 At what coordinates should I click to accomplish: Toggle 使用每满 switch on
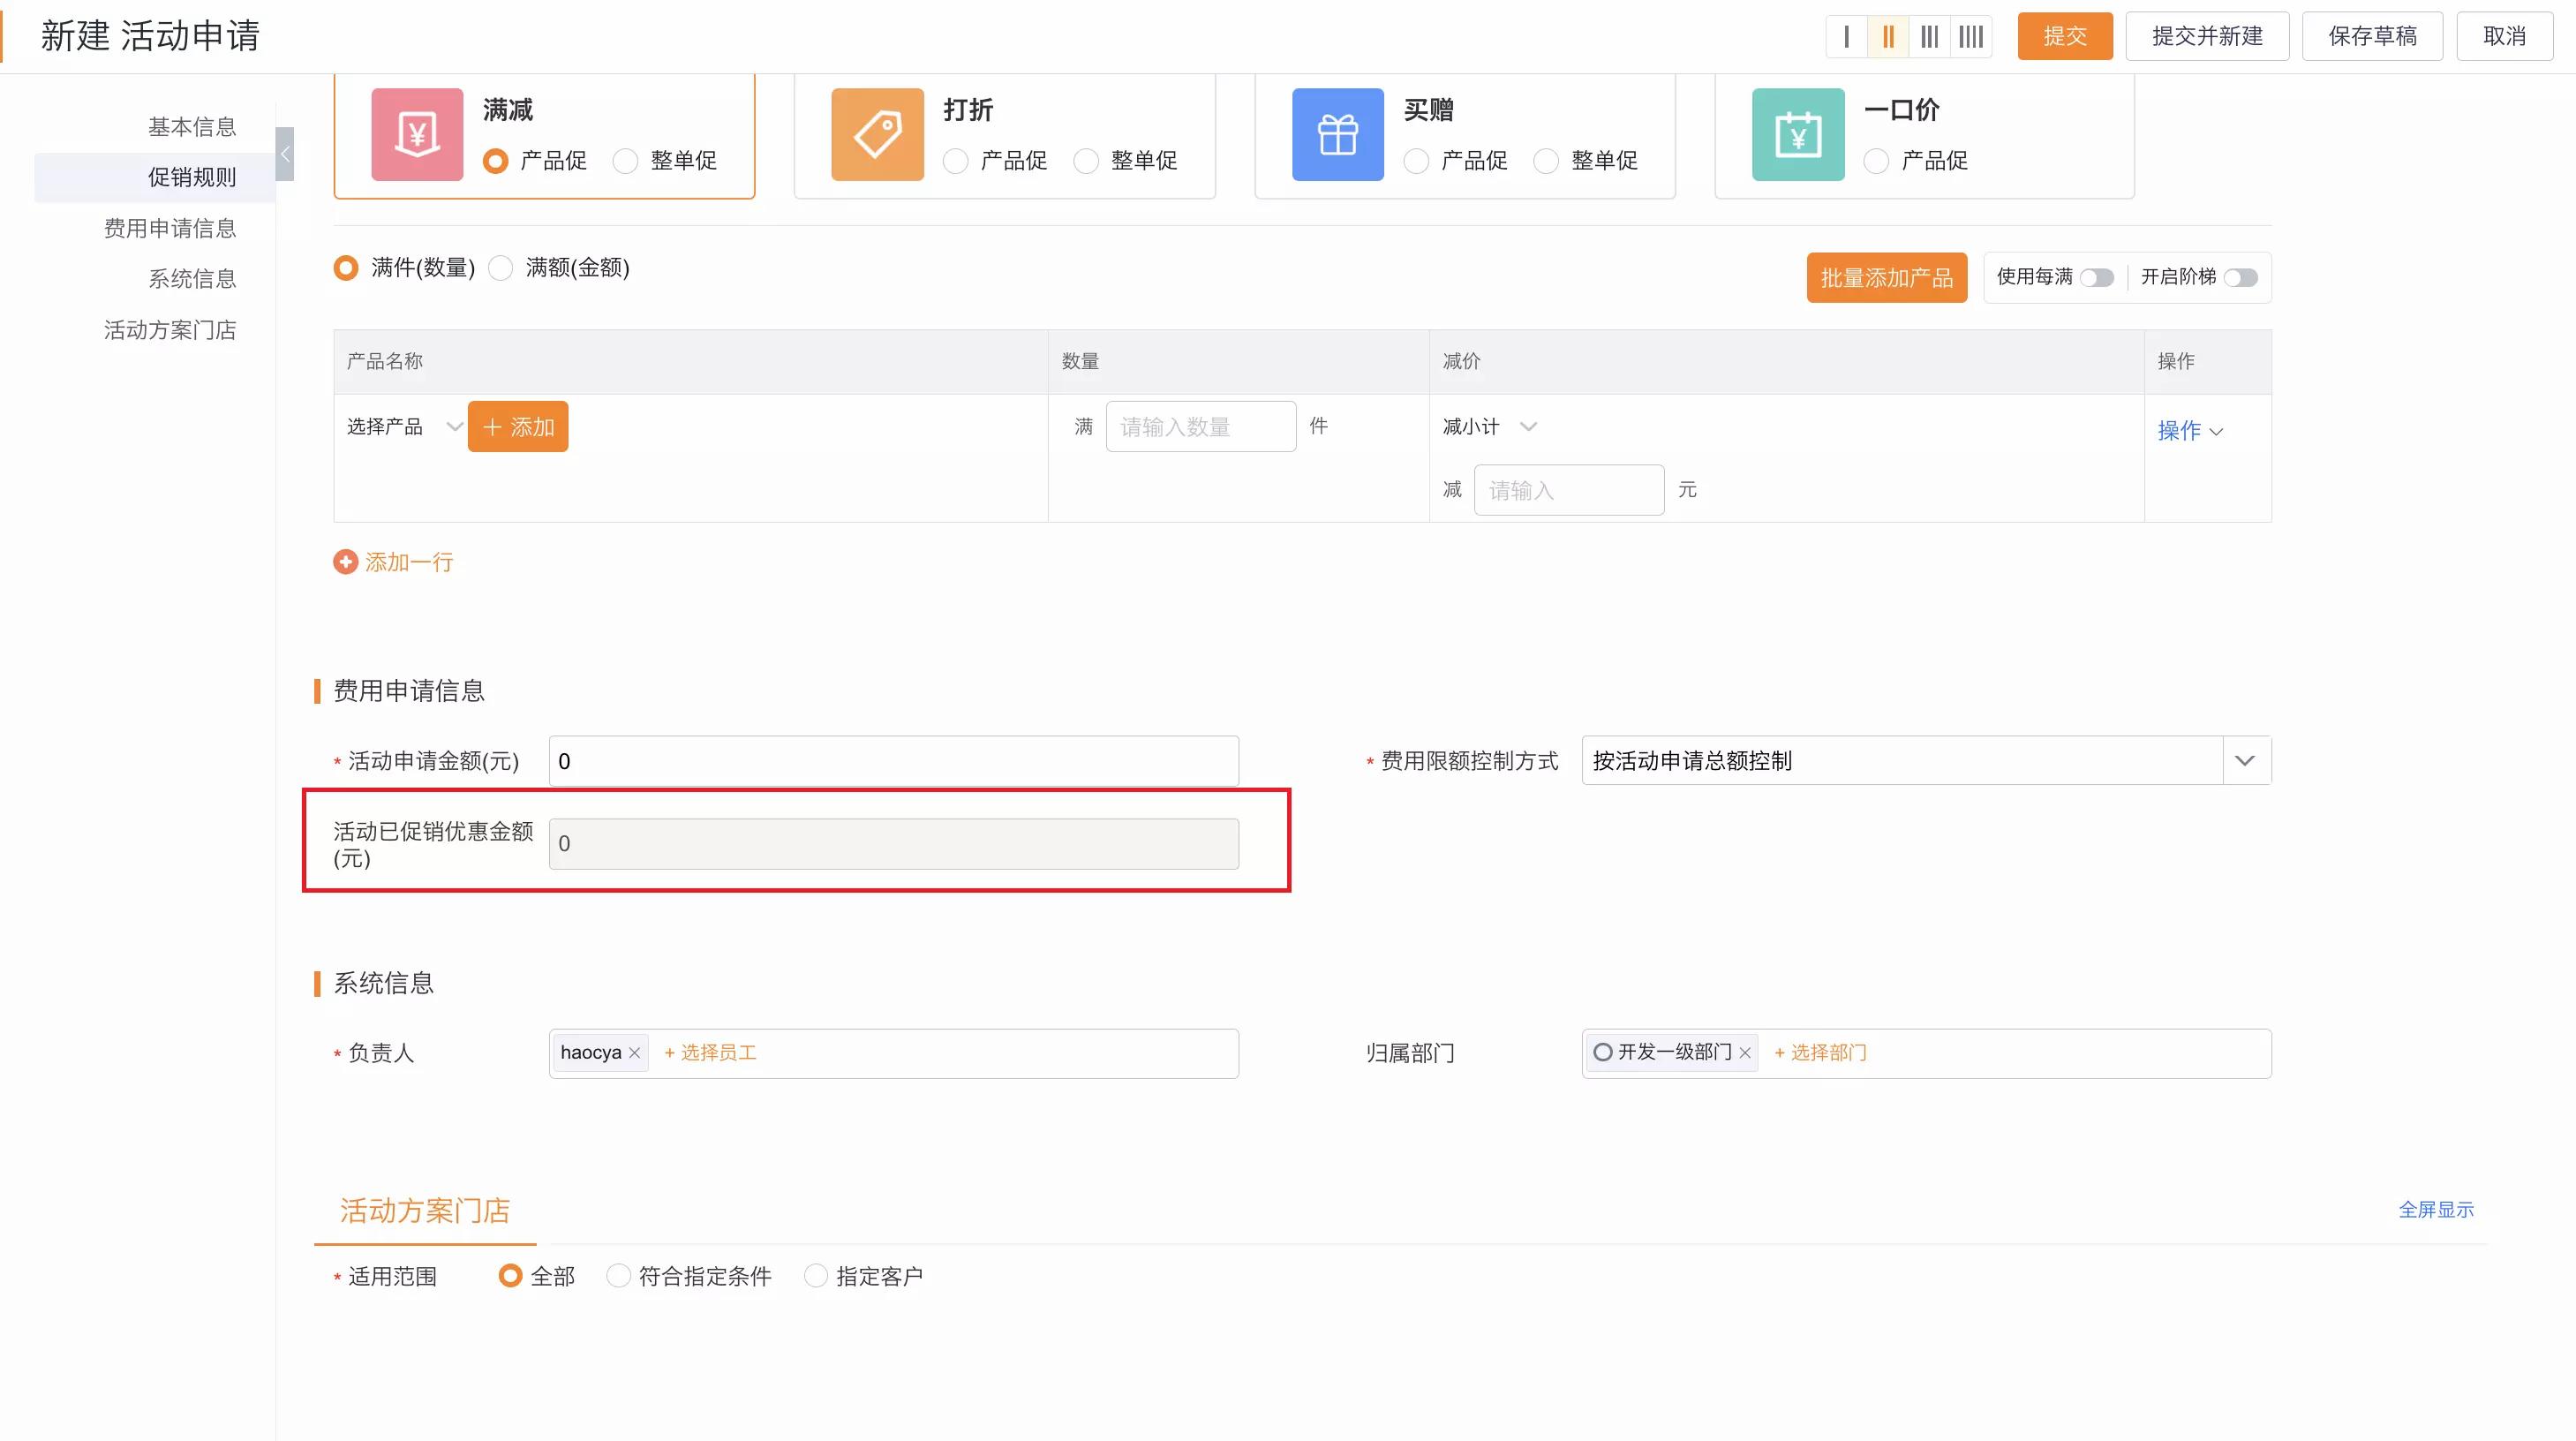point(2097,276)
